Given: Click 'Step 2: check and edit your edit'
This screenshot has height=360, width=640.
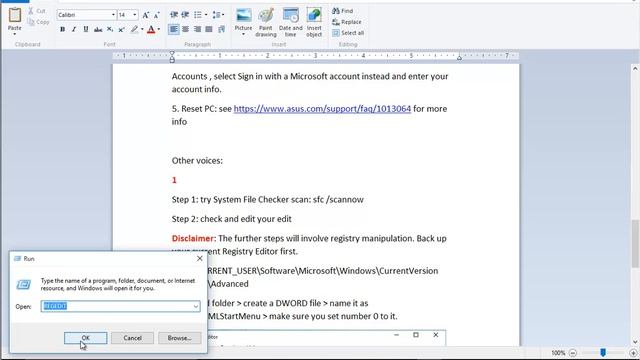Looking at the screenshot, I should 231,219.
